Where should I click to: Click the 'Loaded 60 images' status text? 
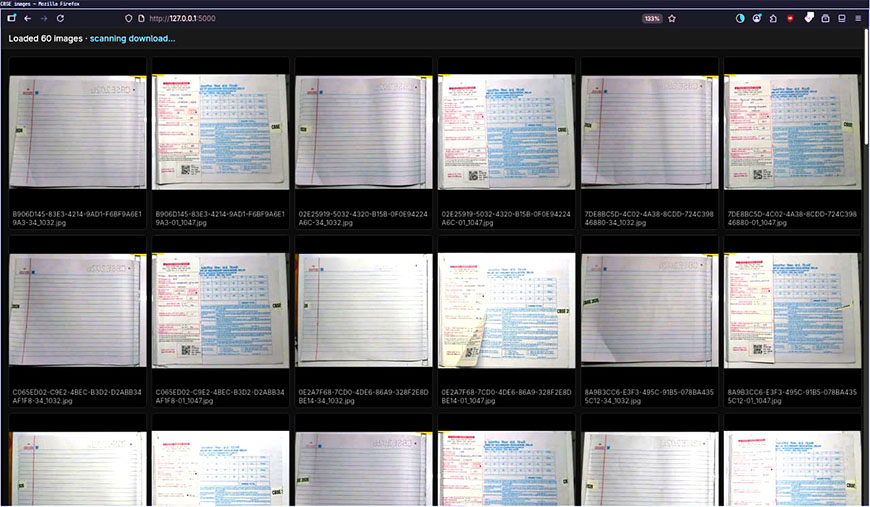45,39
